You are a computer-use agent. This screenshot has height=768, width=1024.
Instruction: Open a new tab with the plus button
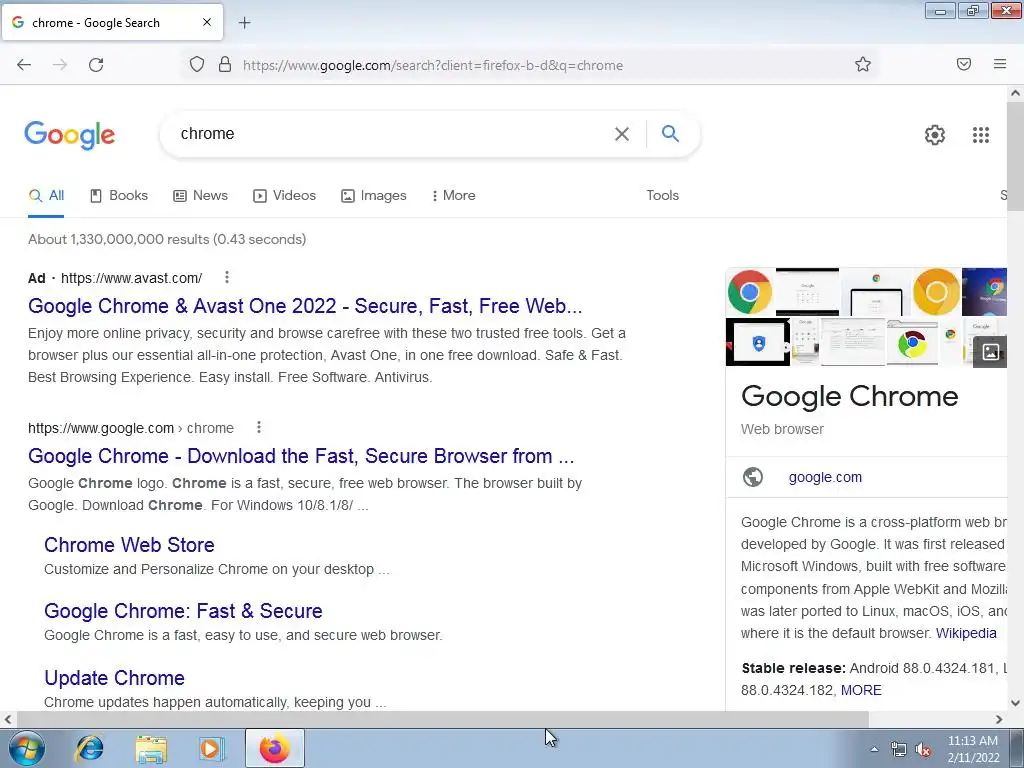point(244,23)
